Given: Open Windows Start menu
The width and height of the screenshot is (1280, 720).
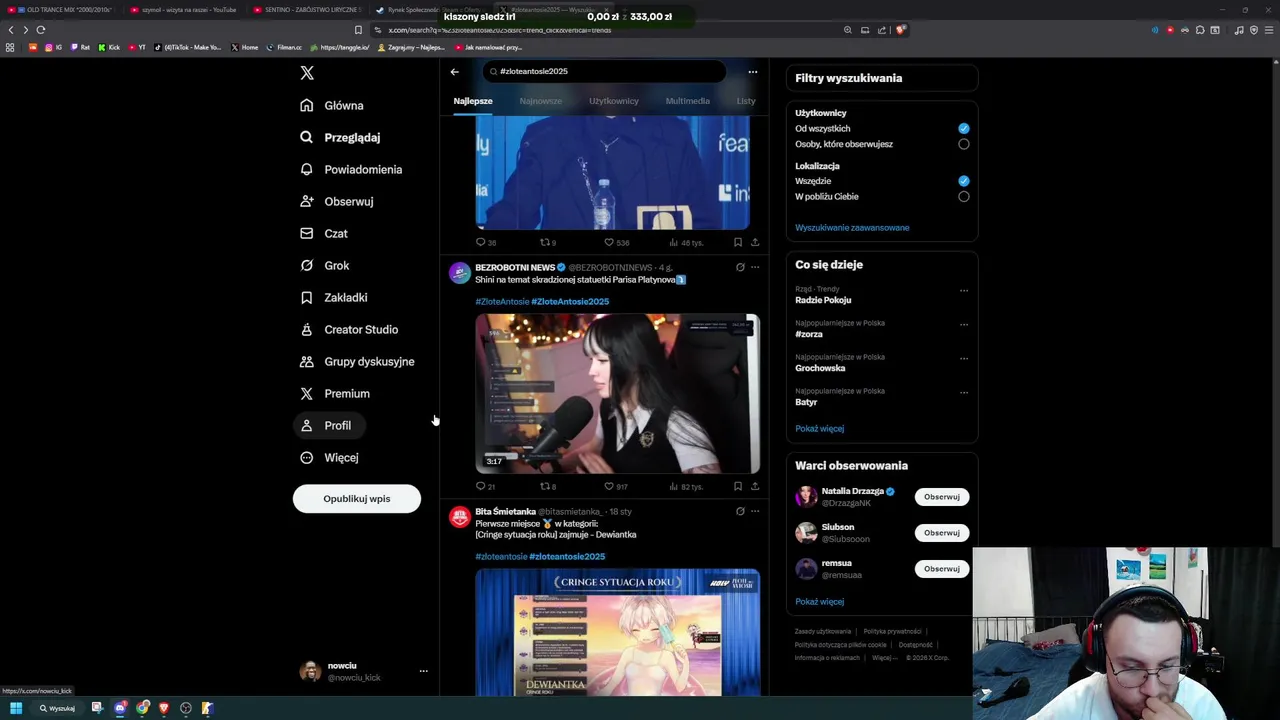Looking at the screenshot, I should click(x=16, y=708).
